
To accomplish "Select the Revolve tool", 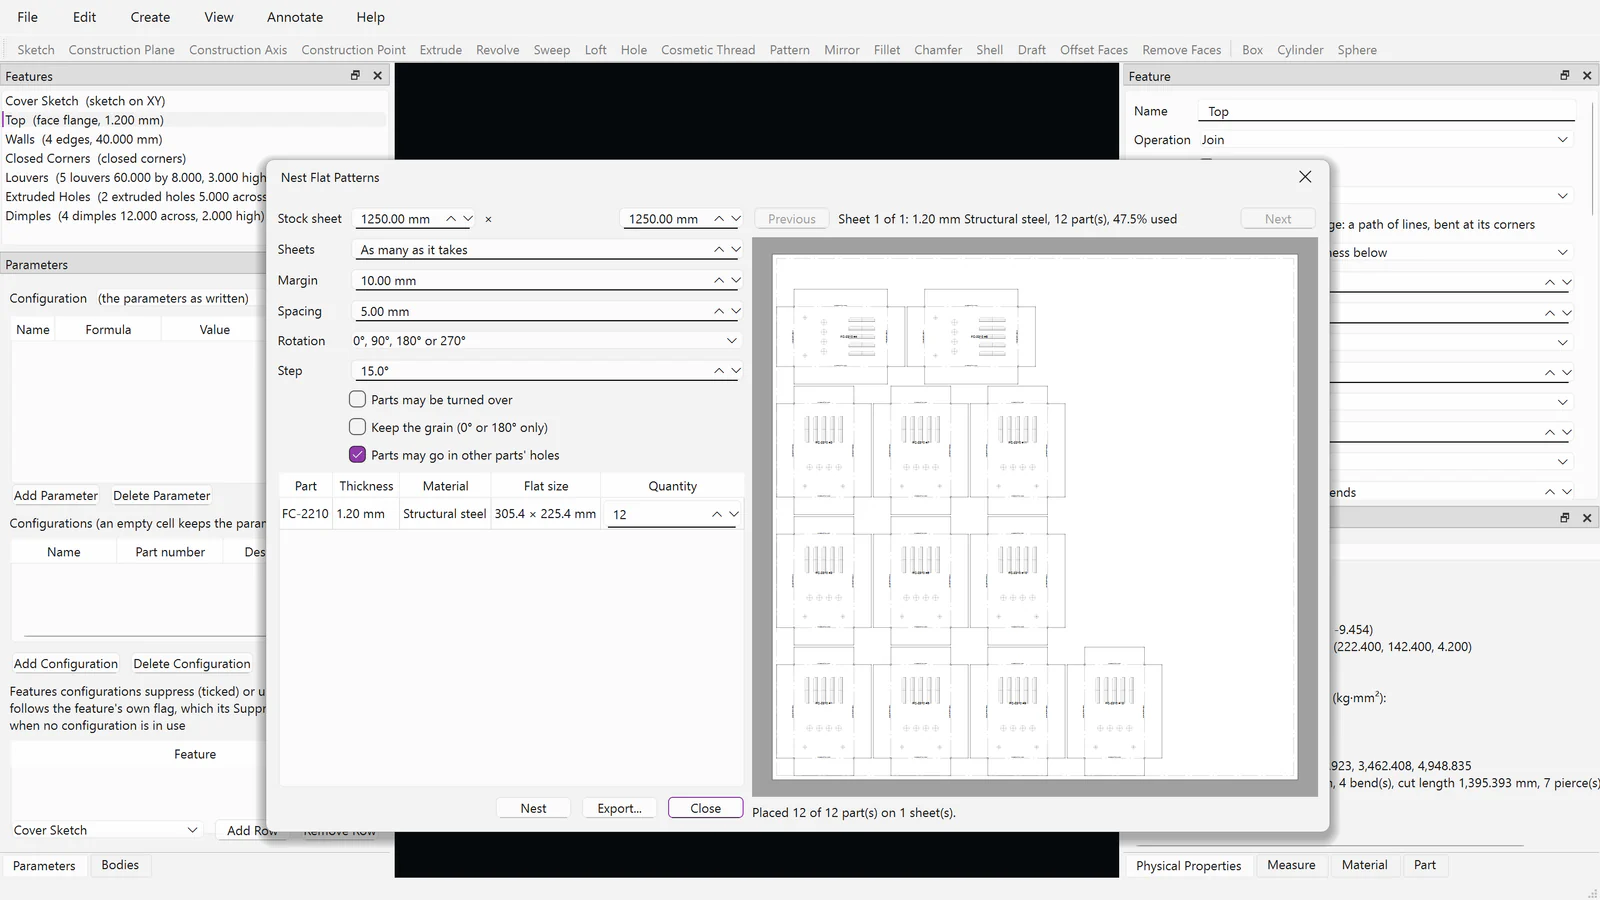I will point(498,49).
